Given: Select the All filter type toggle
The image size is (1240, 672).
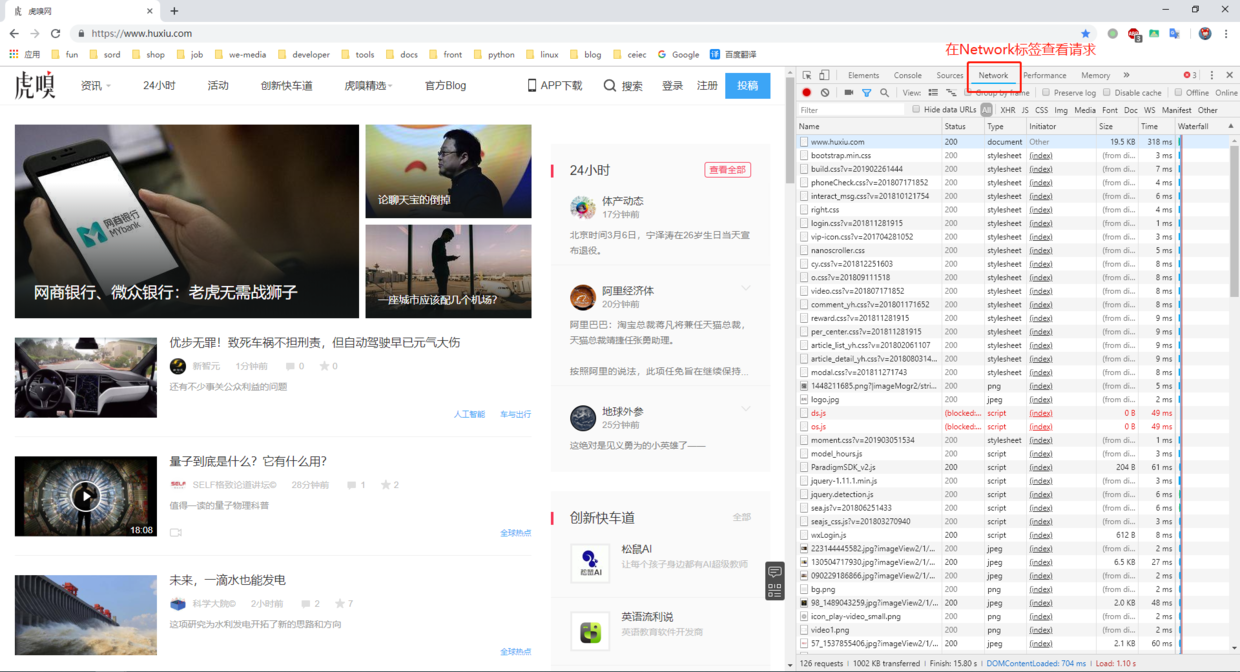Looking at the screenshot, I should (x=987, y=110).
